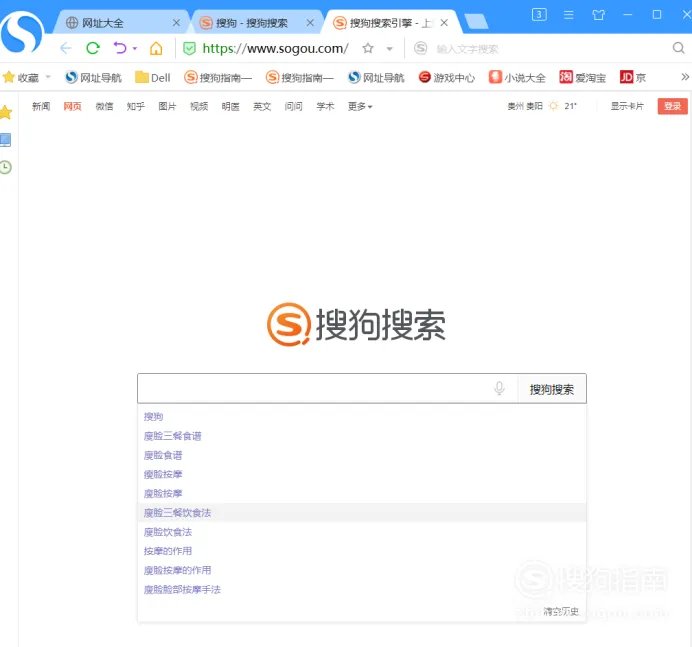Select suggestion 瘦脸脸部按摩手法
This screenshot has width=692, height=647.
click(x=182, y=589)
